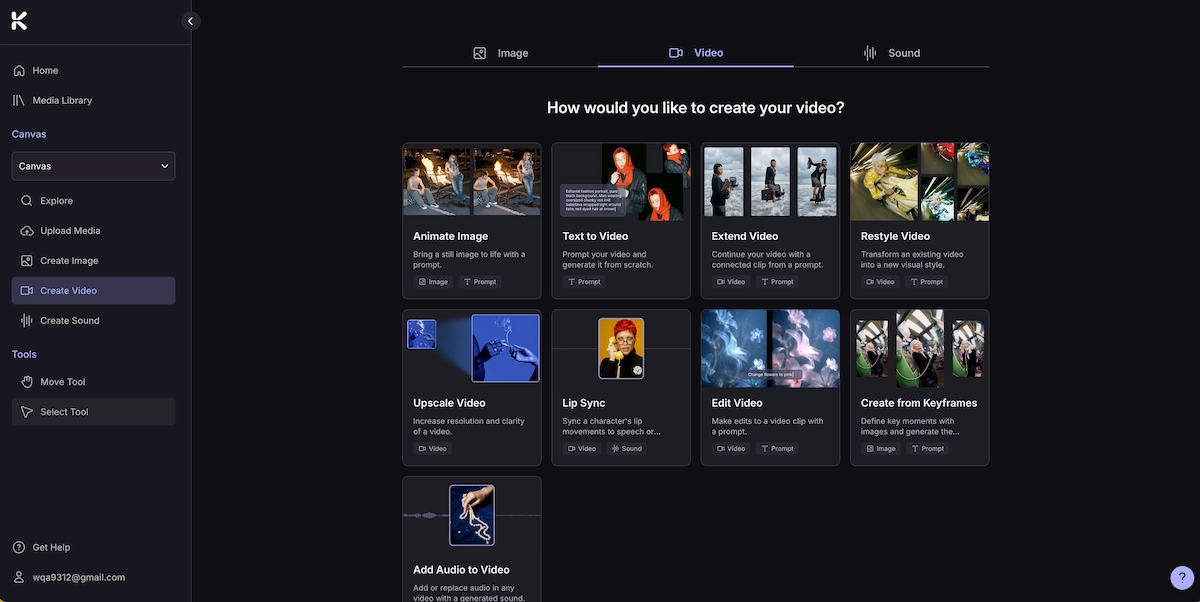
Task: Select the Move Tool hand icon
Action: tap(27, 382)
